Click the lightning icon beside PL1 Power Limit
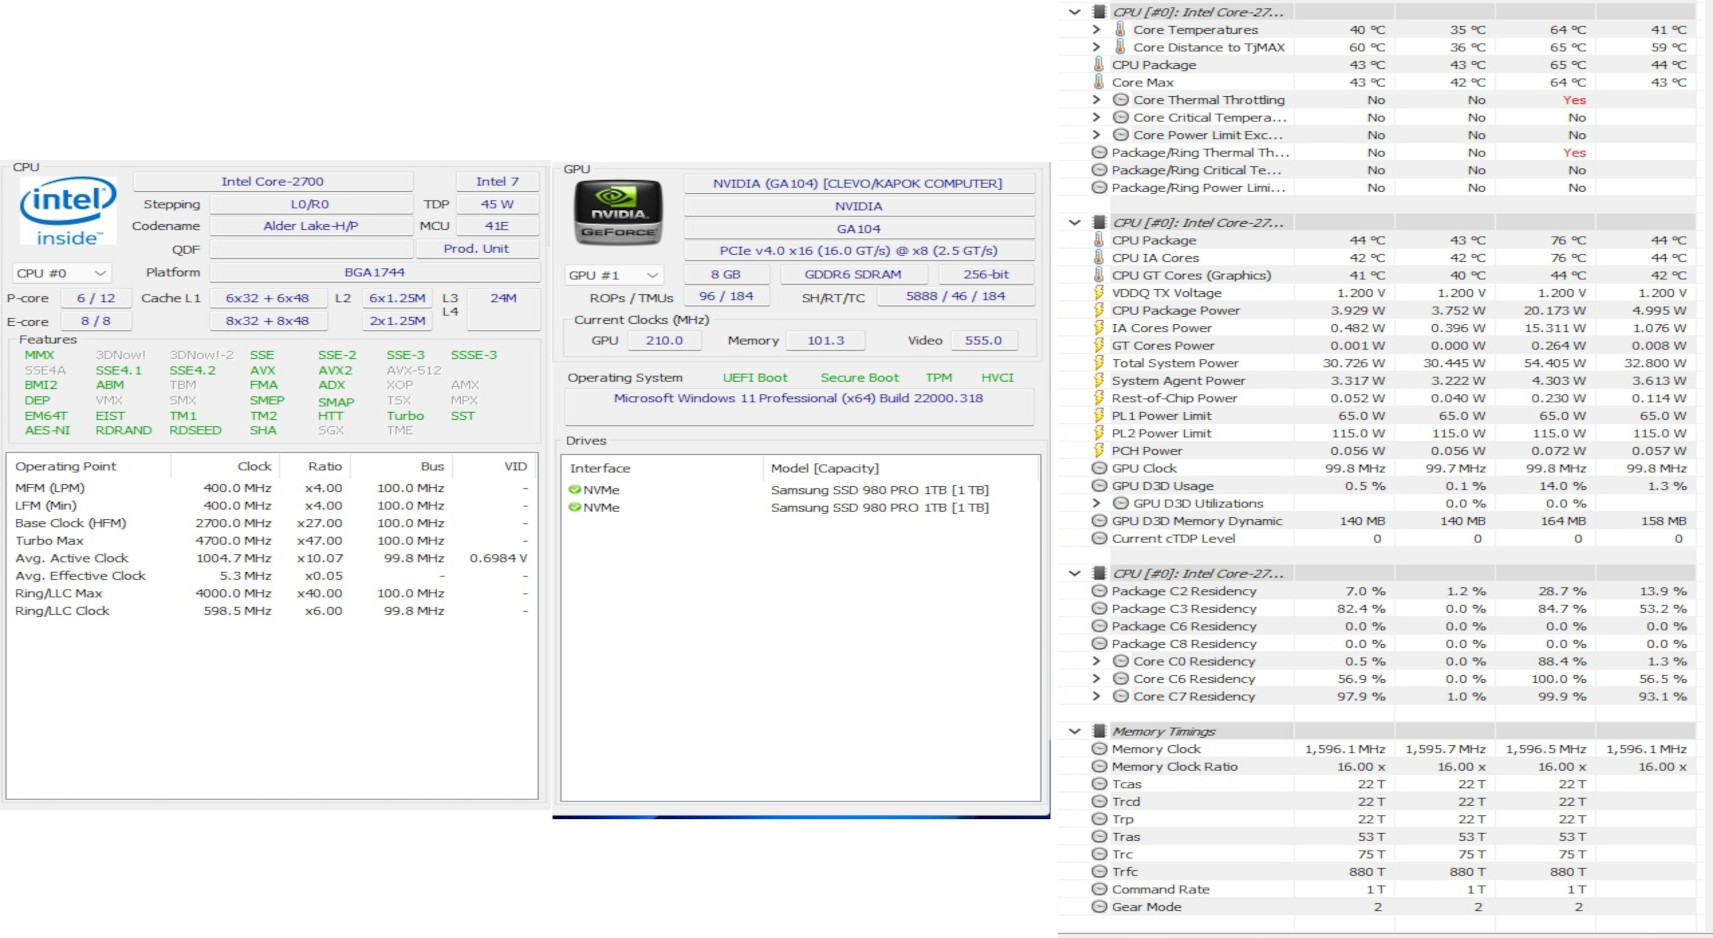The image size is (1713, 938). point(1099,416)
